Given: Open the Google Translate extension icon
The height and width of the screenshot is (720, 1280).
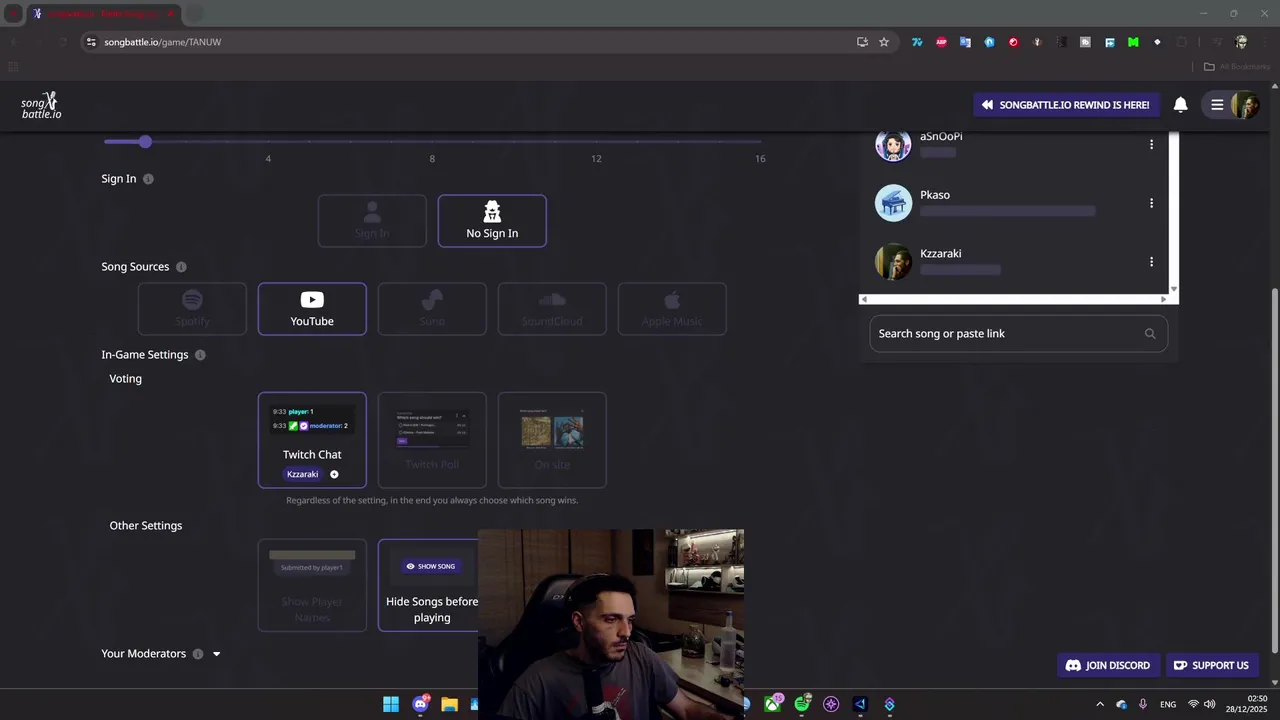Looking at the screenshot, I should [x=965, y=42].
